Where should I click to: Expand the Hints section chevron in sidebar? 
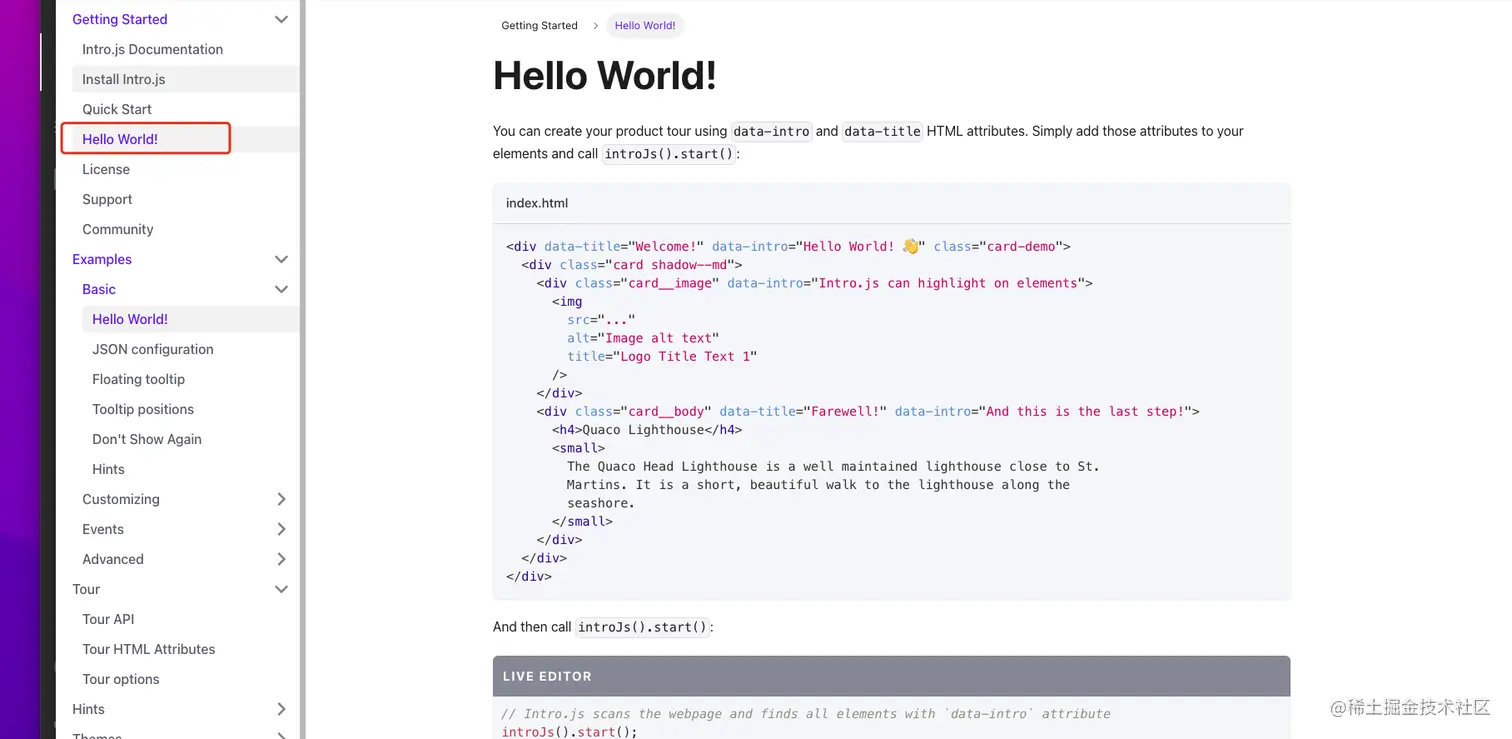click(x=281, y=709)
